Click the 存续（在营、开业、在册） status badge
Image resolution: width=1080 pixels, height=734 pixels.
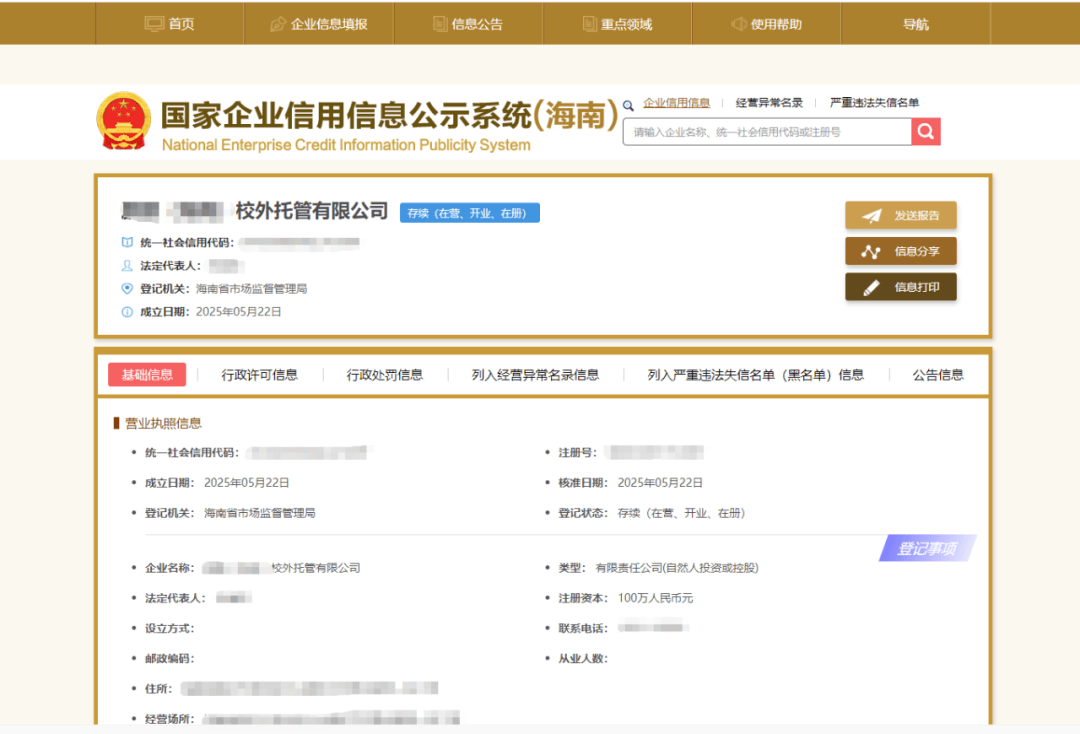pos(469,213)
